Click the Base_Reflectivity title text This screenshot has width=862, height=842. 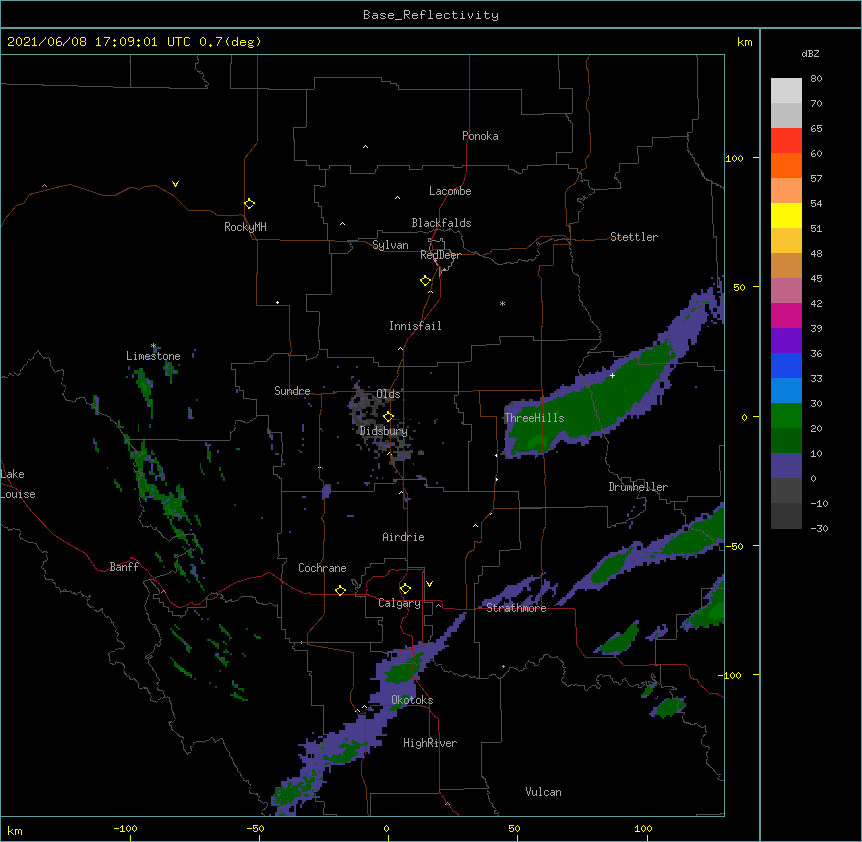click(x=431, y=15)
